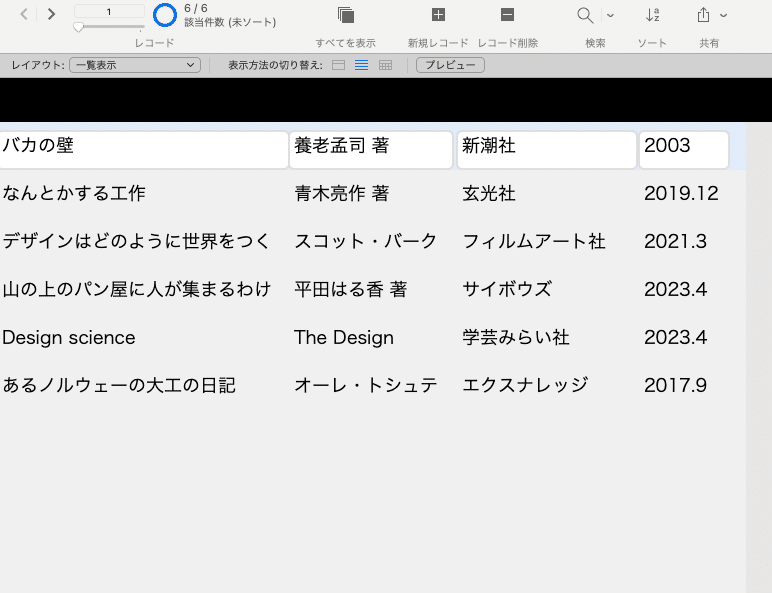Click date 2023.4 in Design science row
The height and width of the screenshot is (593, 772).
(676, 337)
